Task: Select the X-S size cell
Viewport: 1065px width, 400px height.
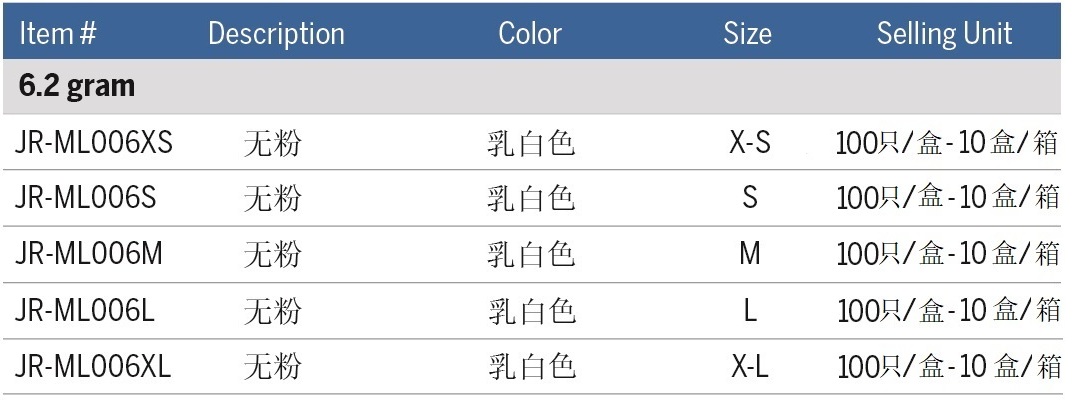Action: tap(750, 143)
